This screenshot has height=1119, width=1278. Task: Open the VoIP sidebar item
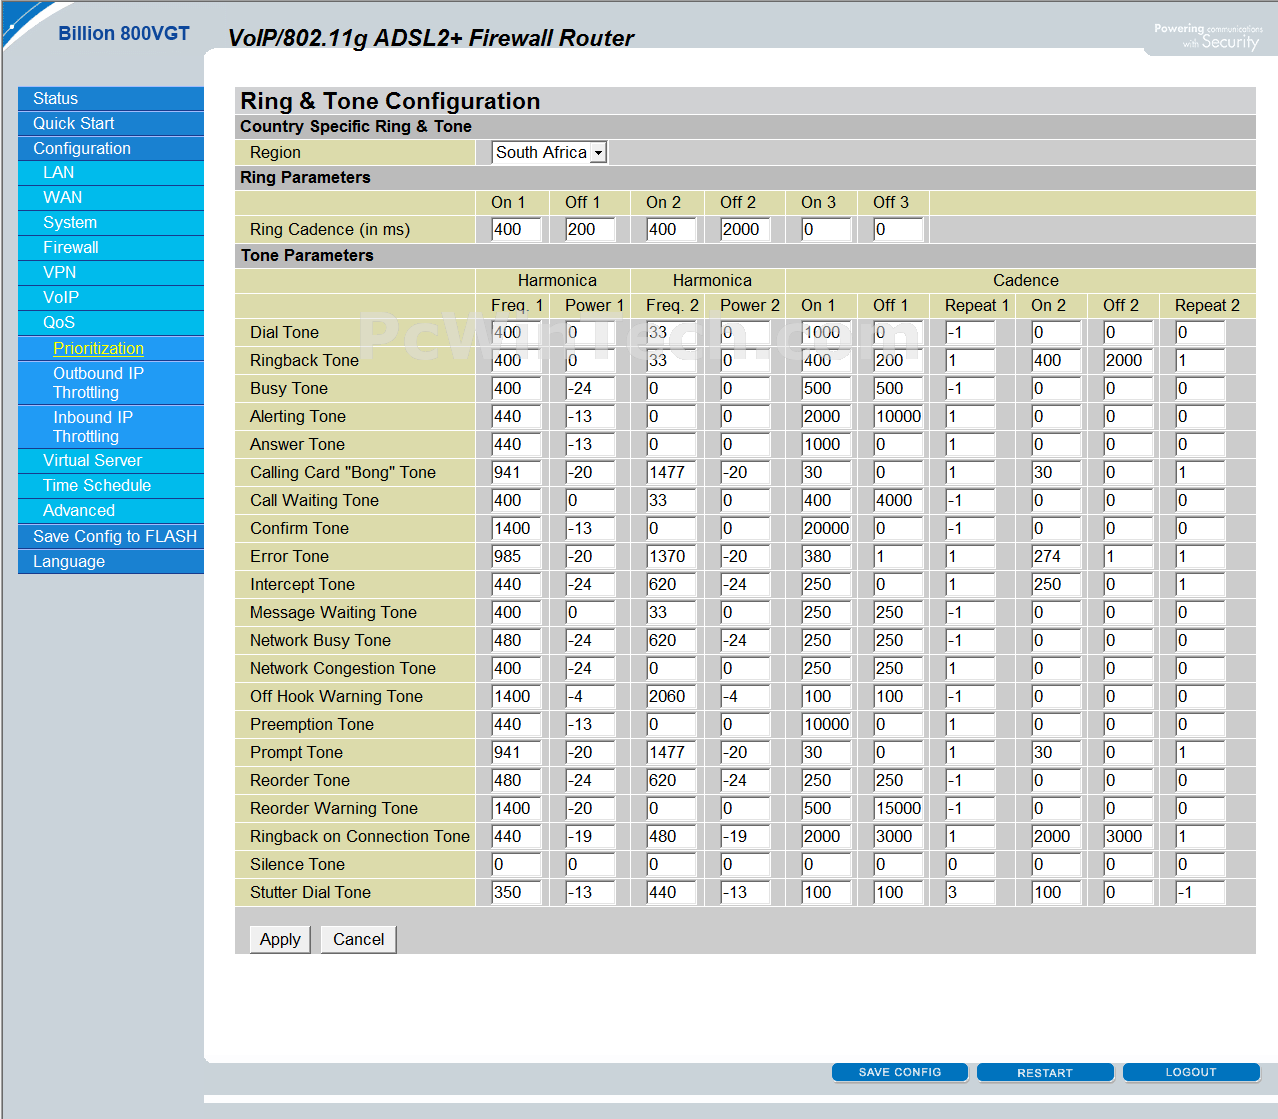111,298
